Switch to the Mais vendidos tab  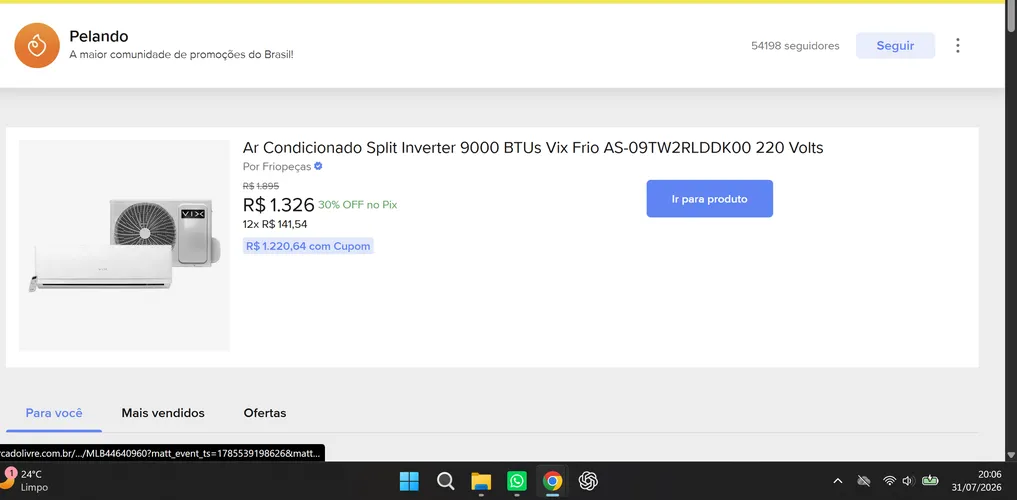[163, 413]
